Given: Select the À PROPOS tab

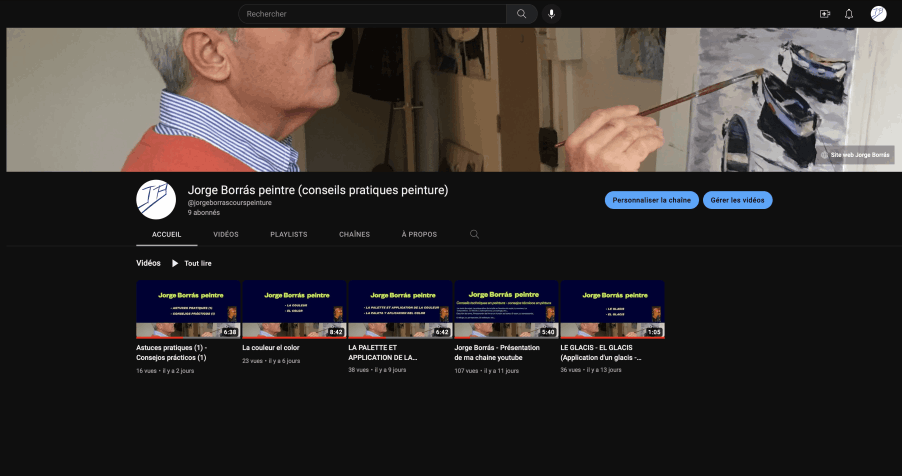Looking at the screenshot, I should (x=419, y=234).
